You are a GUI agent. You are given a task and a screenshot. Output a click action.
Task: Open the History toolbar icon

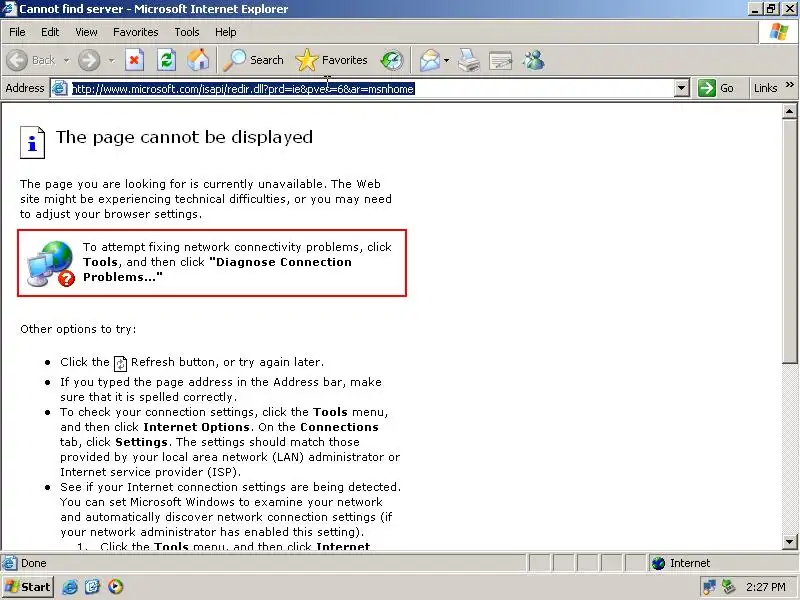coord(392,60)
